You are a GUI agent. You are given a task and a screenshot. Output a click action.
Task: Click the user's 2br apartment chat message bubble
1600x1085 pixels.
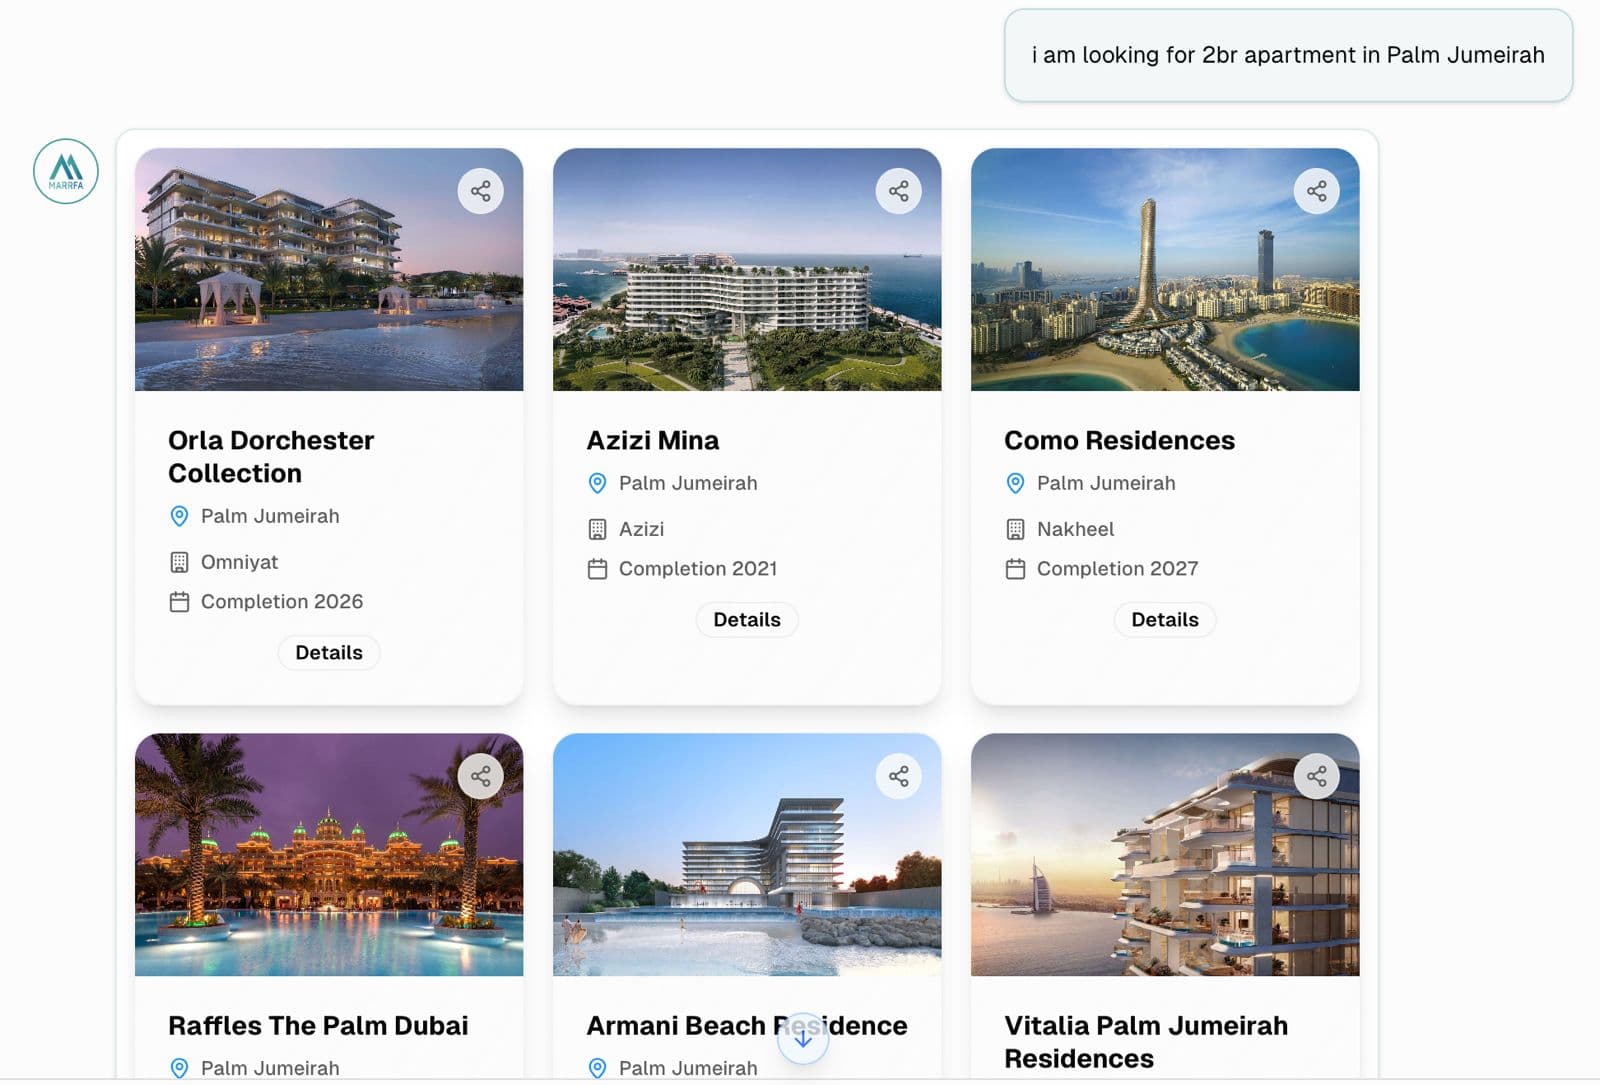(1288, 56)
